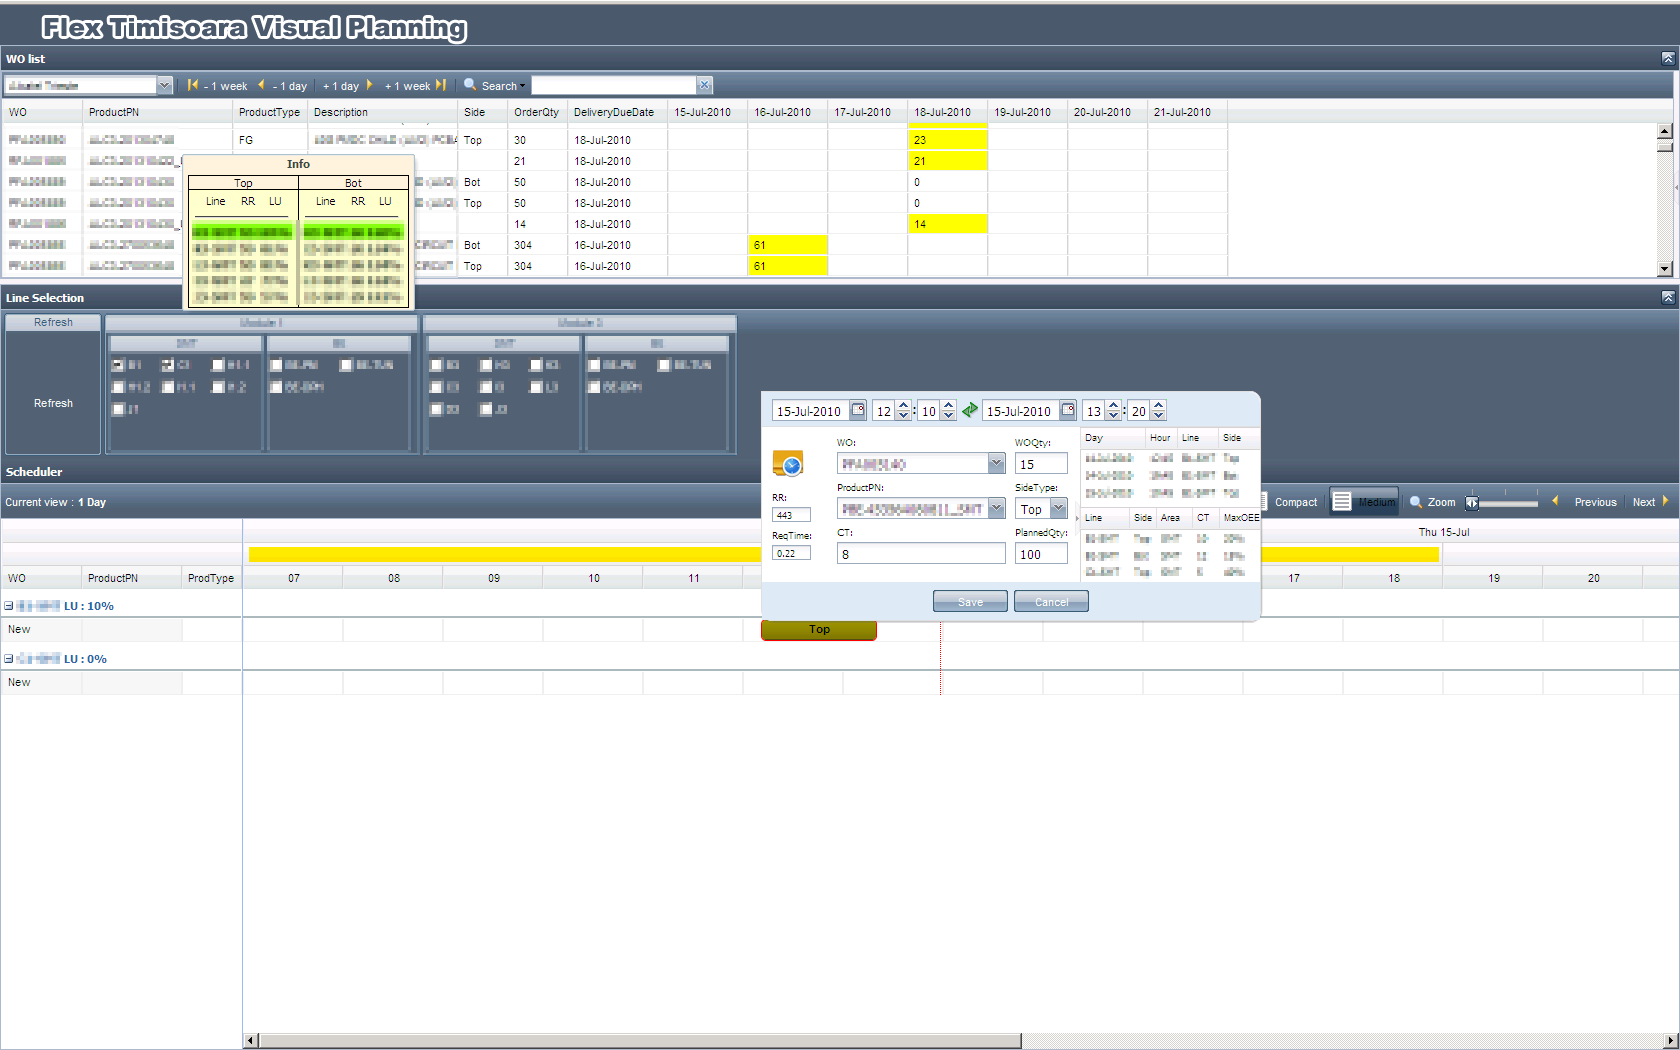The height and width of the screenshot is (1050, 1680).
Task: Cancel the scheduling dialog
Action: click(x=1051, y=601)
